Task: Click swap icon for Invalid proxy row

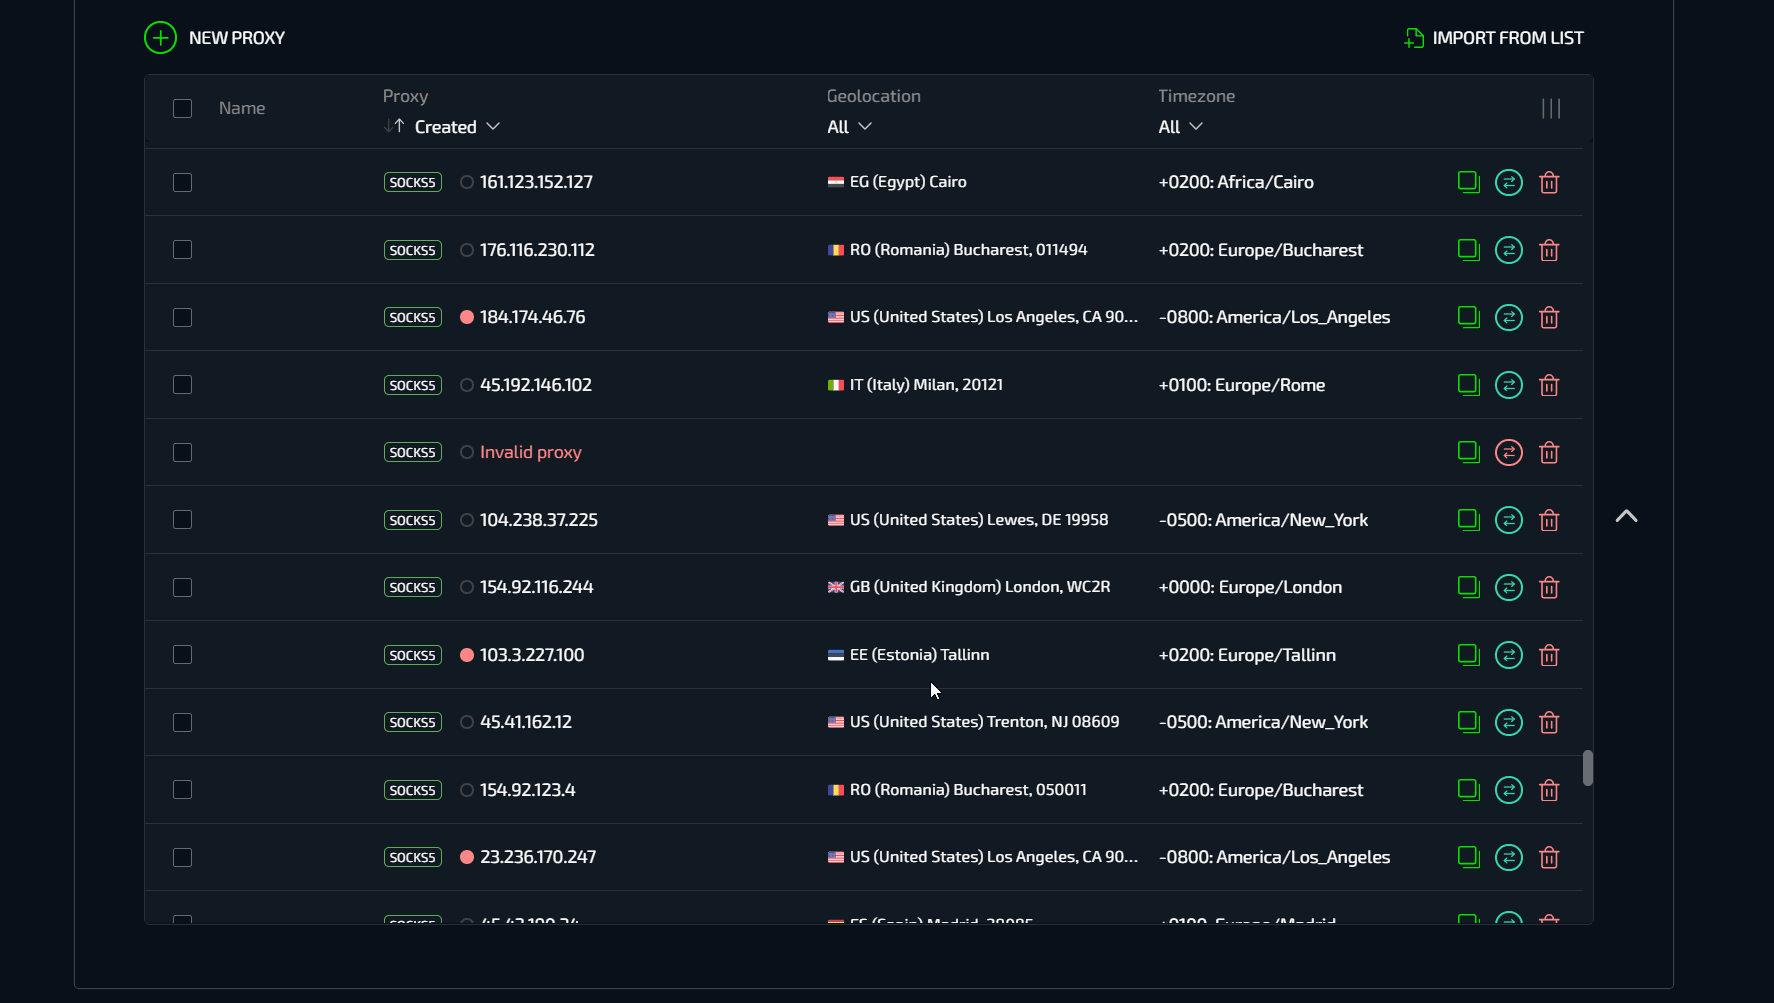Action: point(1508,453)
